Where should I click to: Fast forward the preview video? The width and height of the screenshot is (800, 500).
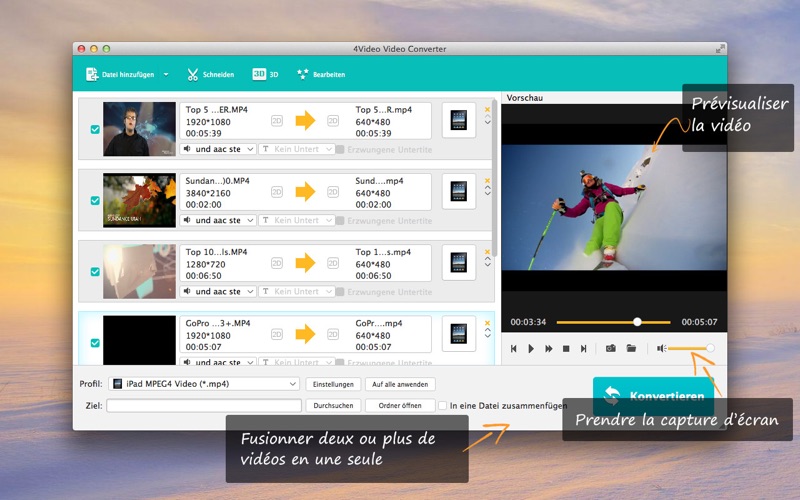548,348
